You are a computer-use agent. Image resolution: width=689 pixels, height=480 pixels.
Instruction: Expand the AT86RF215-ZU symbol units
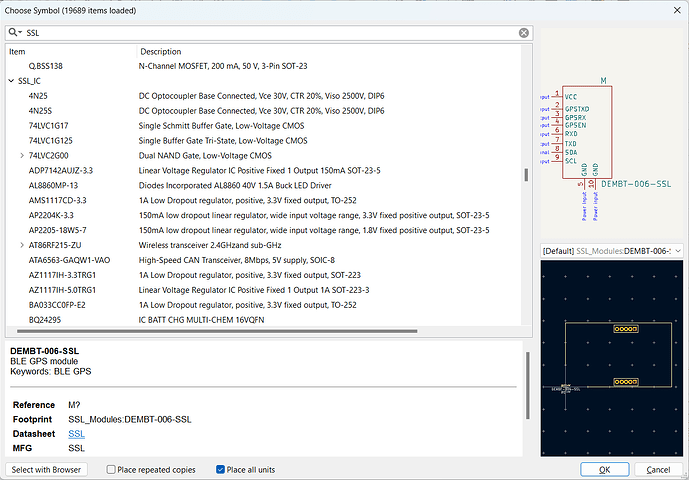22,245
